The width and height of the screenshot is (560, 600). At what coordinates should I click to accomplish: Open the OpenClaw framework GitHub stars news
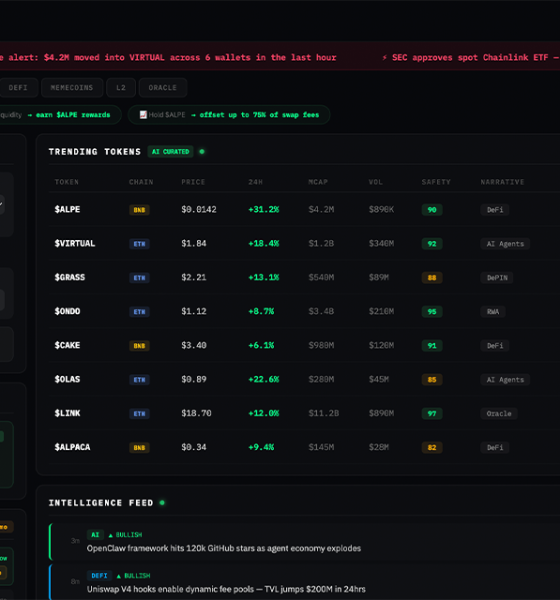pyautogui.click(x=305, y=541)
